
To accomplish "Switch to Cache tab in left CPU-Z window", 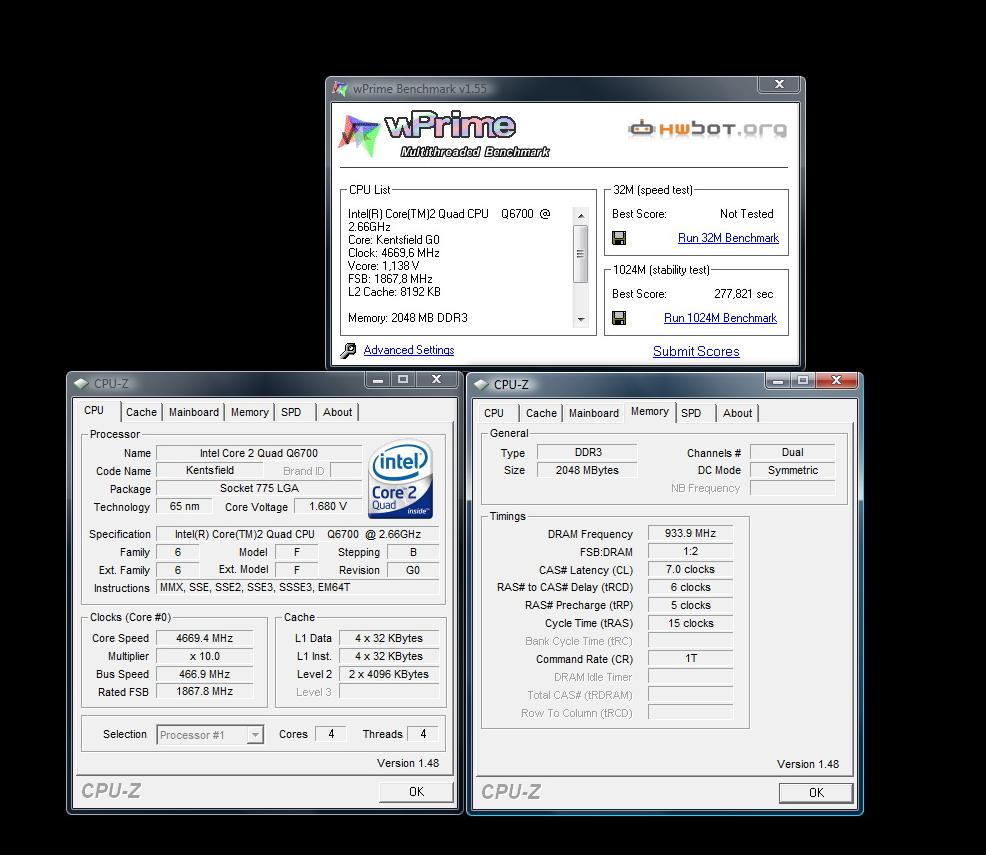I will click(141, 412).
